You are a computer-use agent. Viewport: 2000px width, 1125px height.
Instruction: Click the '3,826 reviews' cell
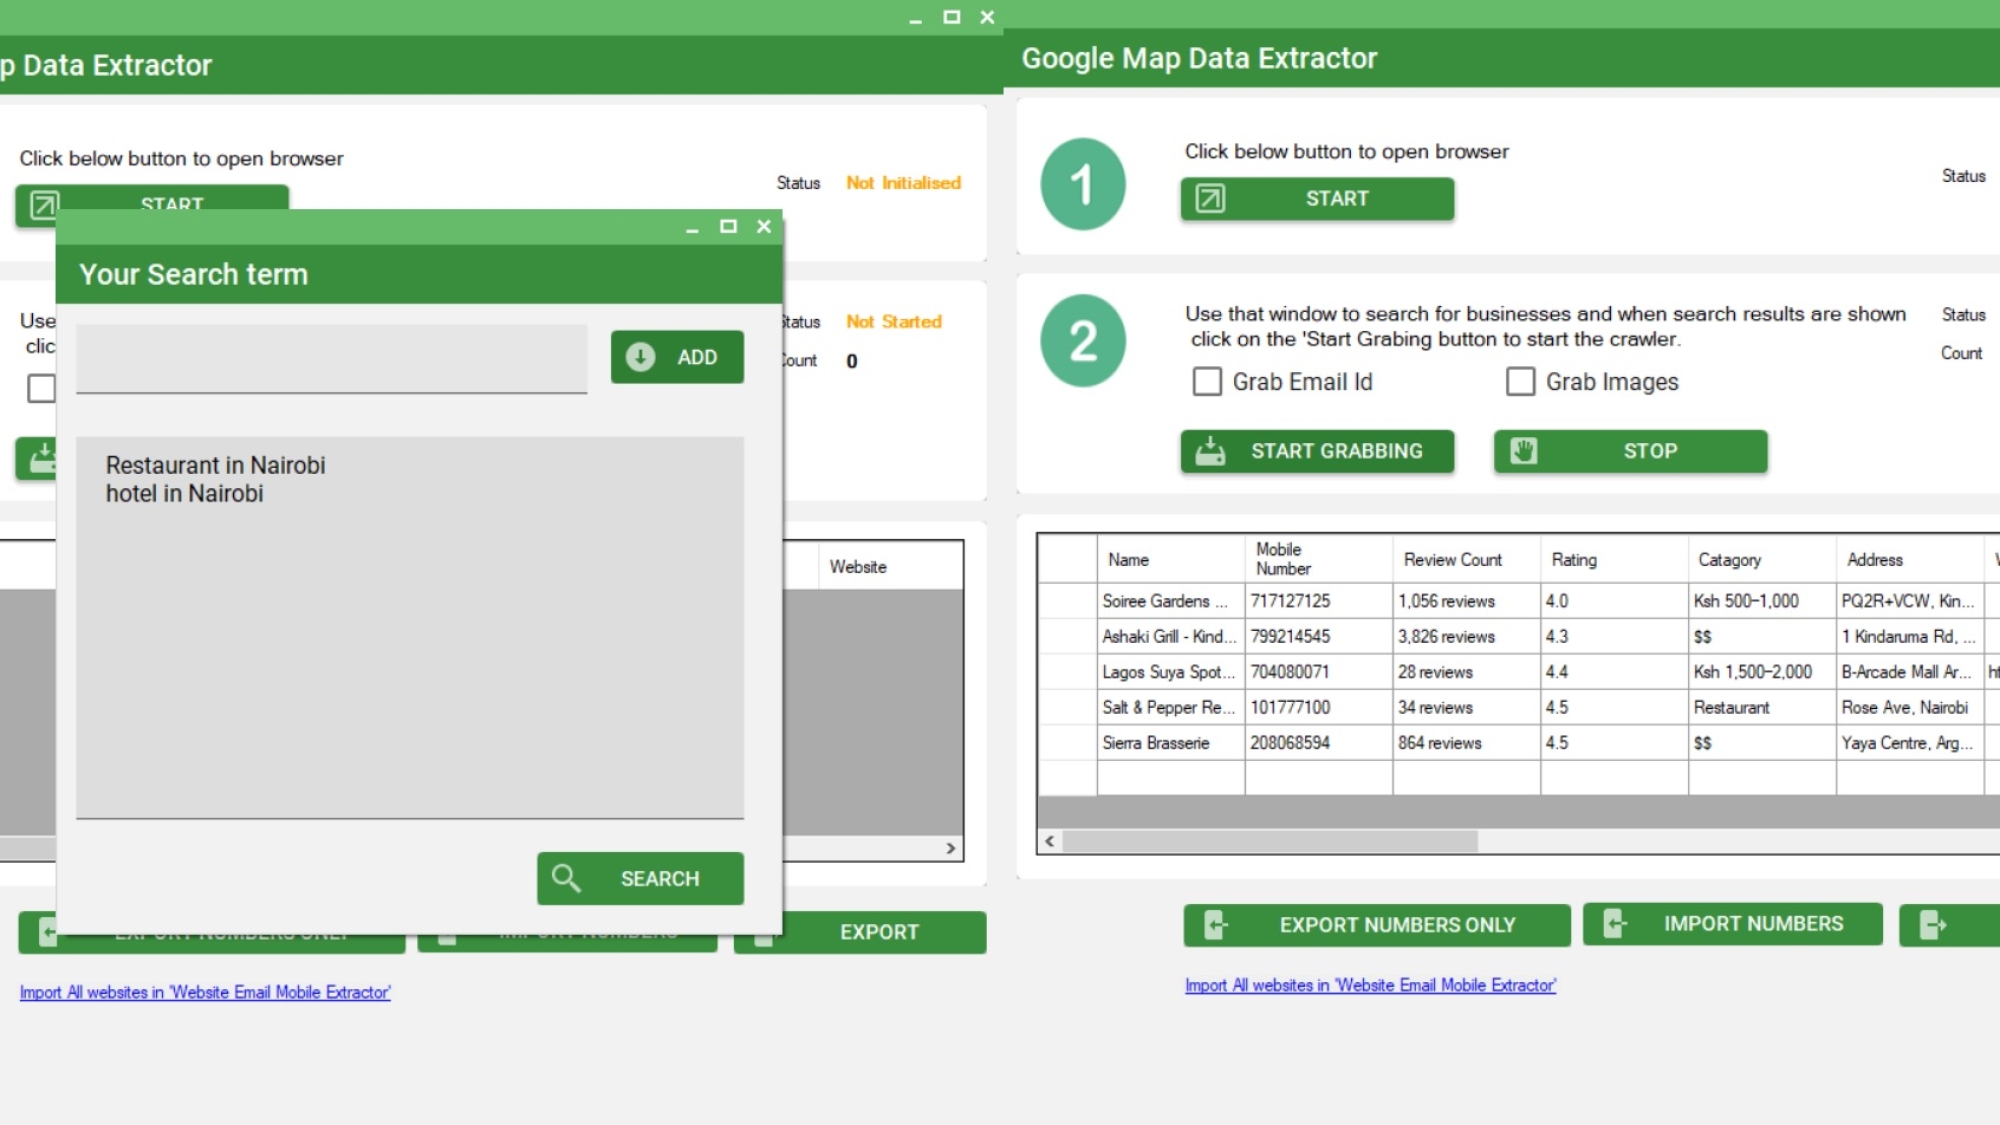click(1467, 636)
